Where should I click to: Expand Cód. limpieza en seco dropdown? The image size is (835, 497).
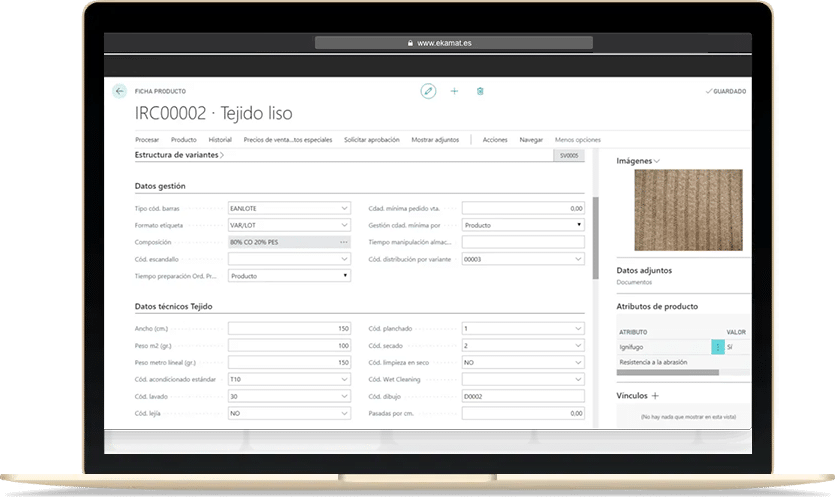click(578, 362)
